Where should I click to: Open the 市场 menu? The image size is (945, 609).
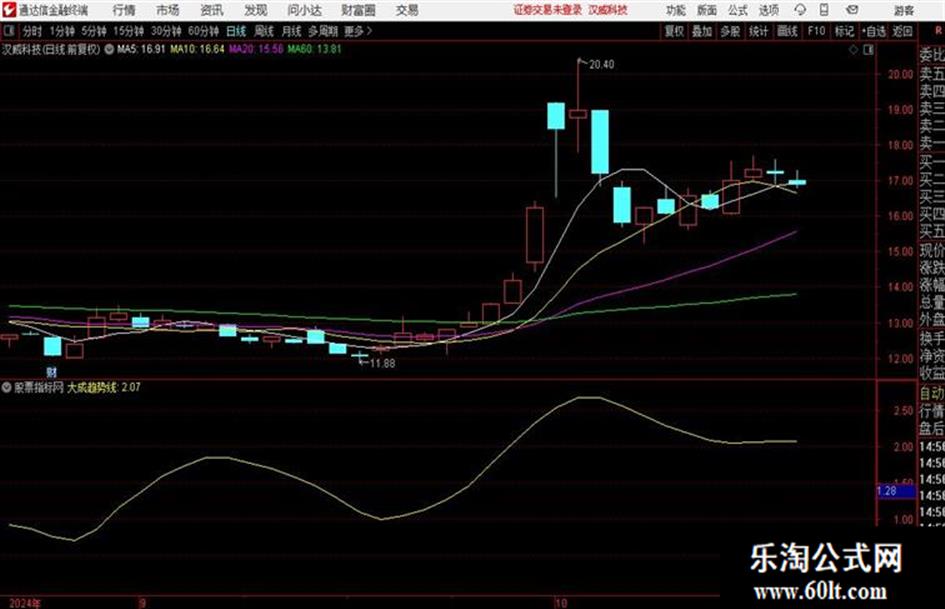click(x=168, y=10)
